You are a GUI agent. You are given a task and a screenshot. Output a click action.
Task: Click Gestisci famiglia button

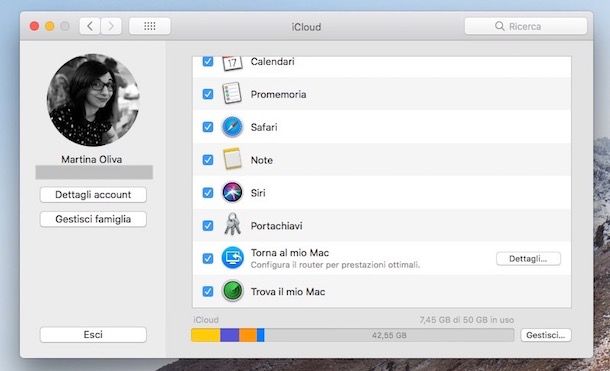pos(93,219)
